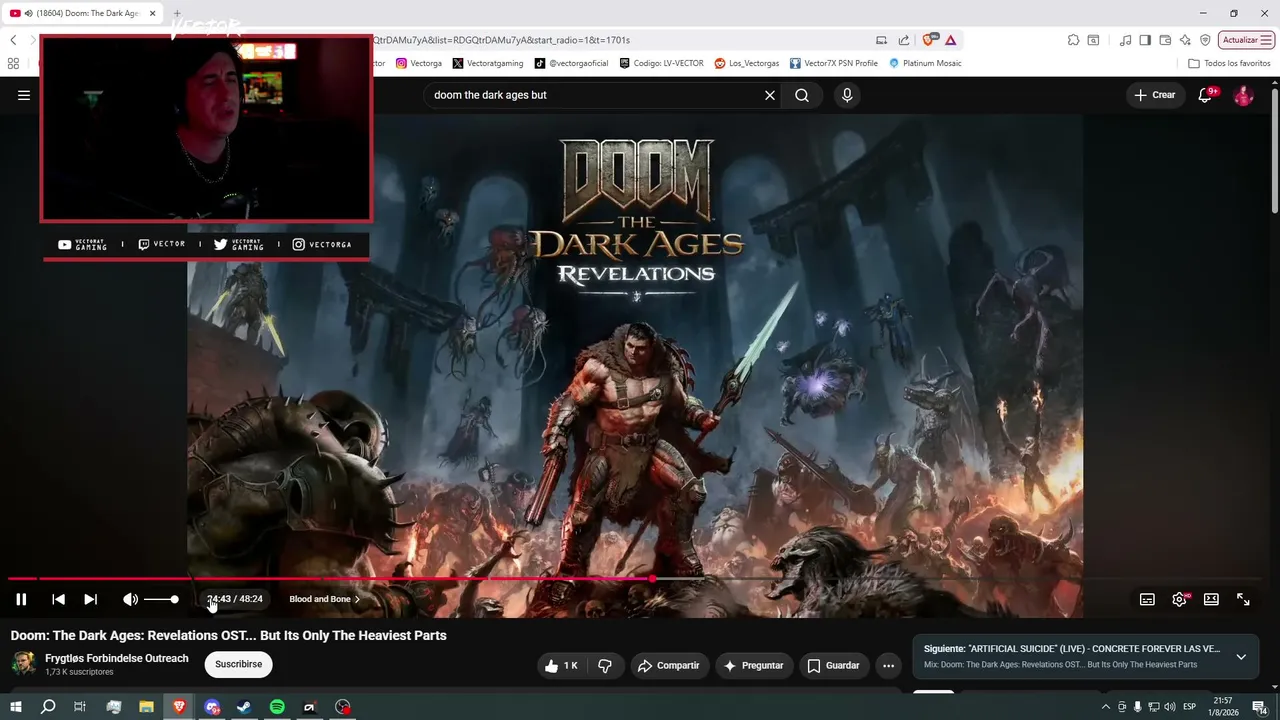
Task: Close the Doom browser tab
Action: point(152,13)
